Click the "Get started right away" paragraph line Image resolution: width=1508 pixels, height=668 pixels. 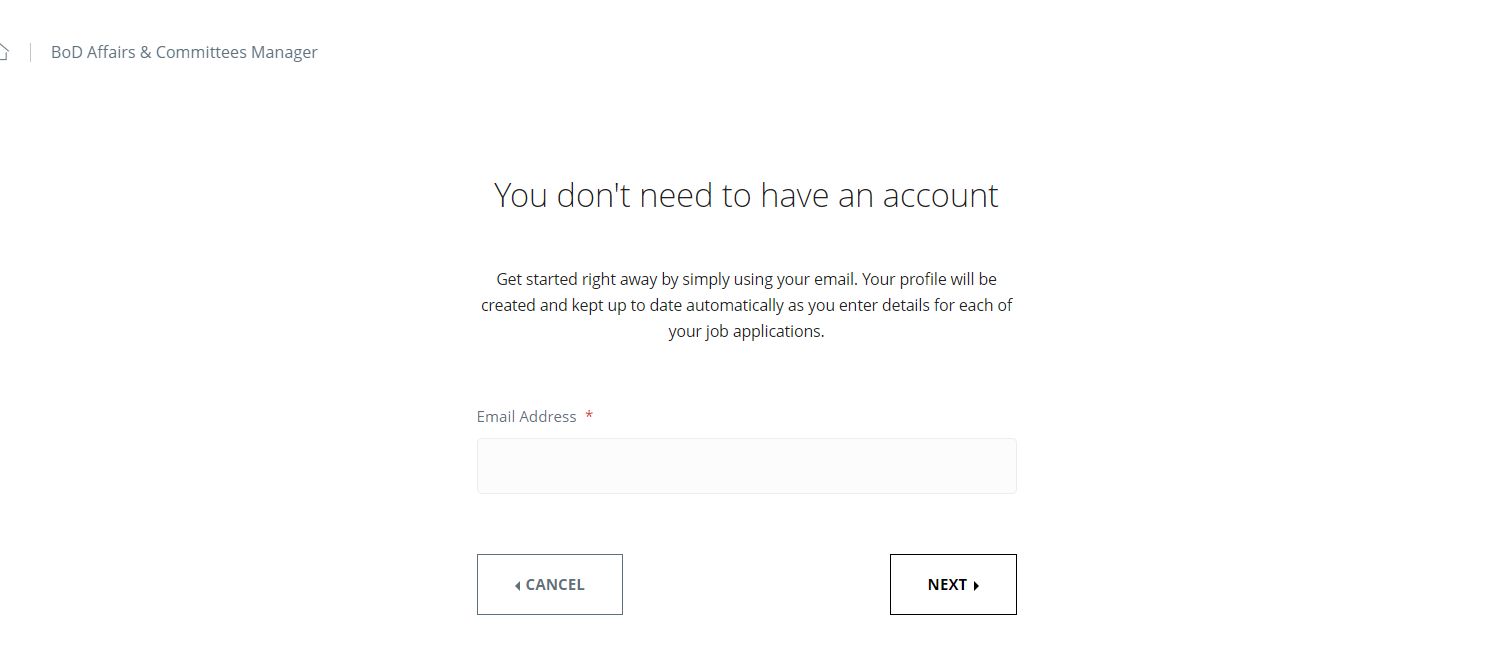coord(746,279)
